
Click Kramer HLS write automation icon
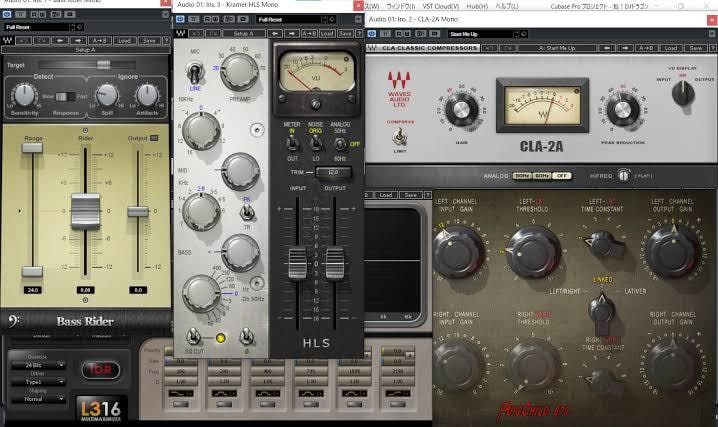pyautogui.click(x=215, y=19)
